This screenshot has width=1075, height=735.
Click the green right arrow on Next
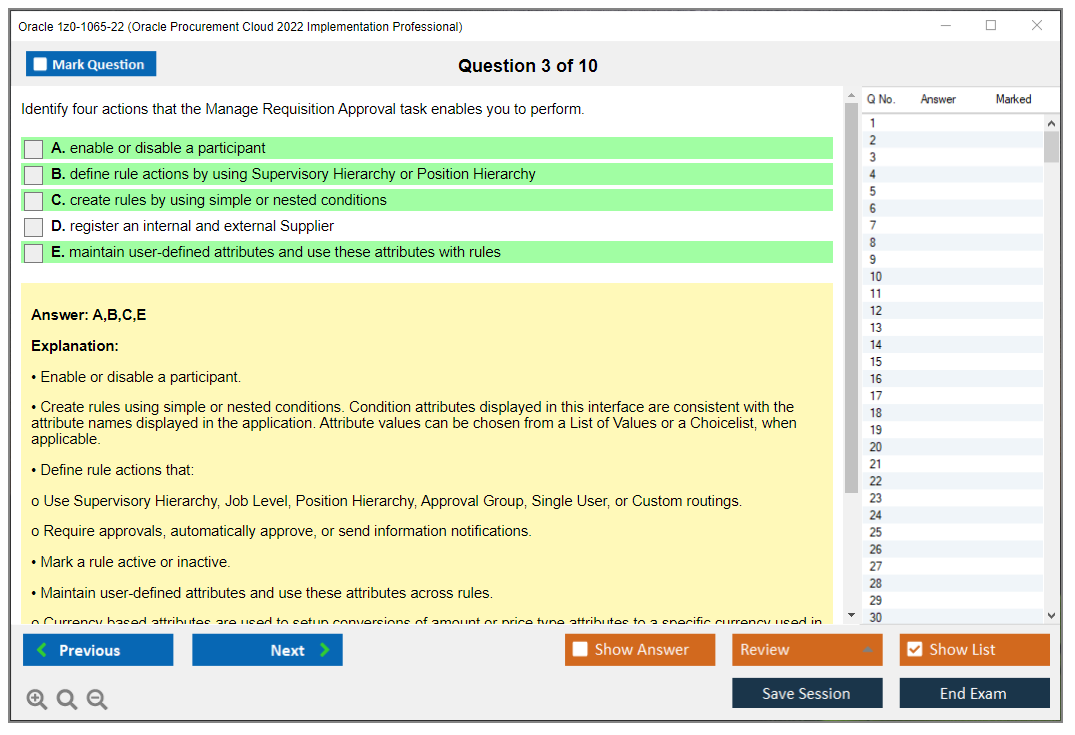click(324, 650)
